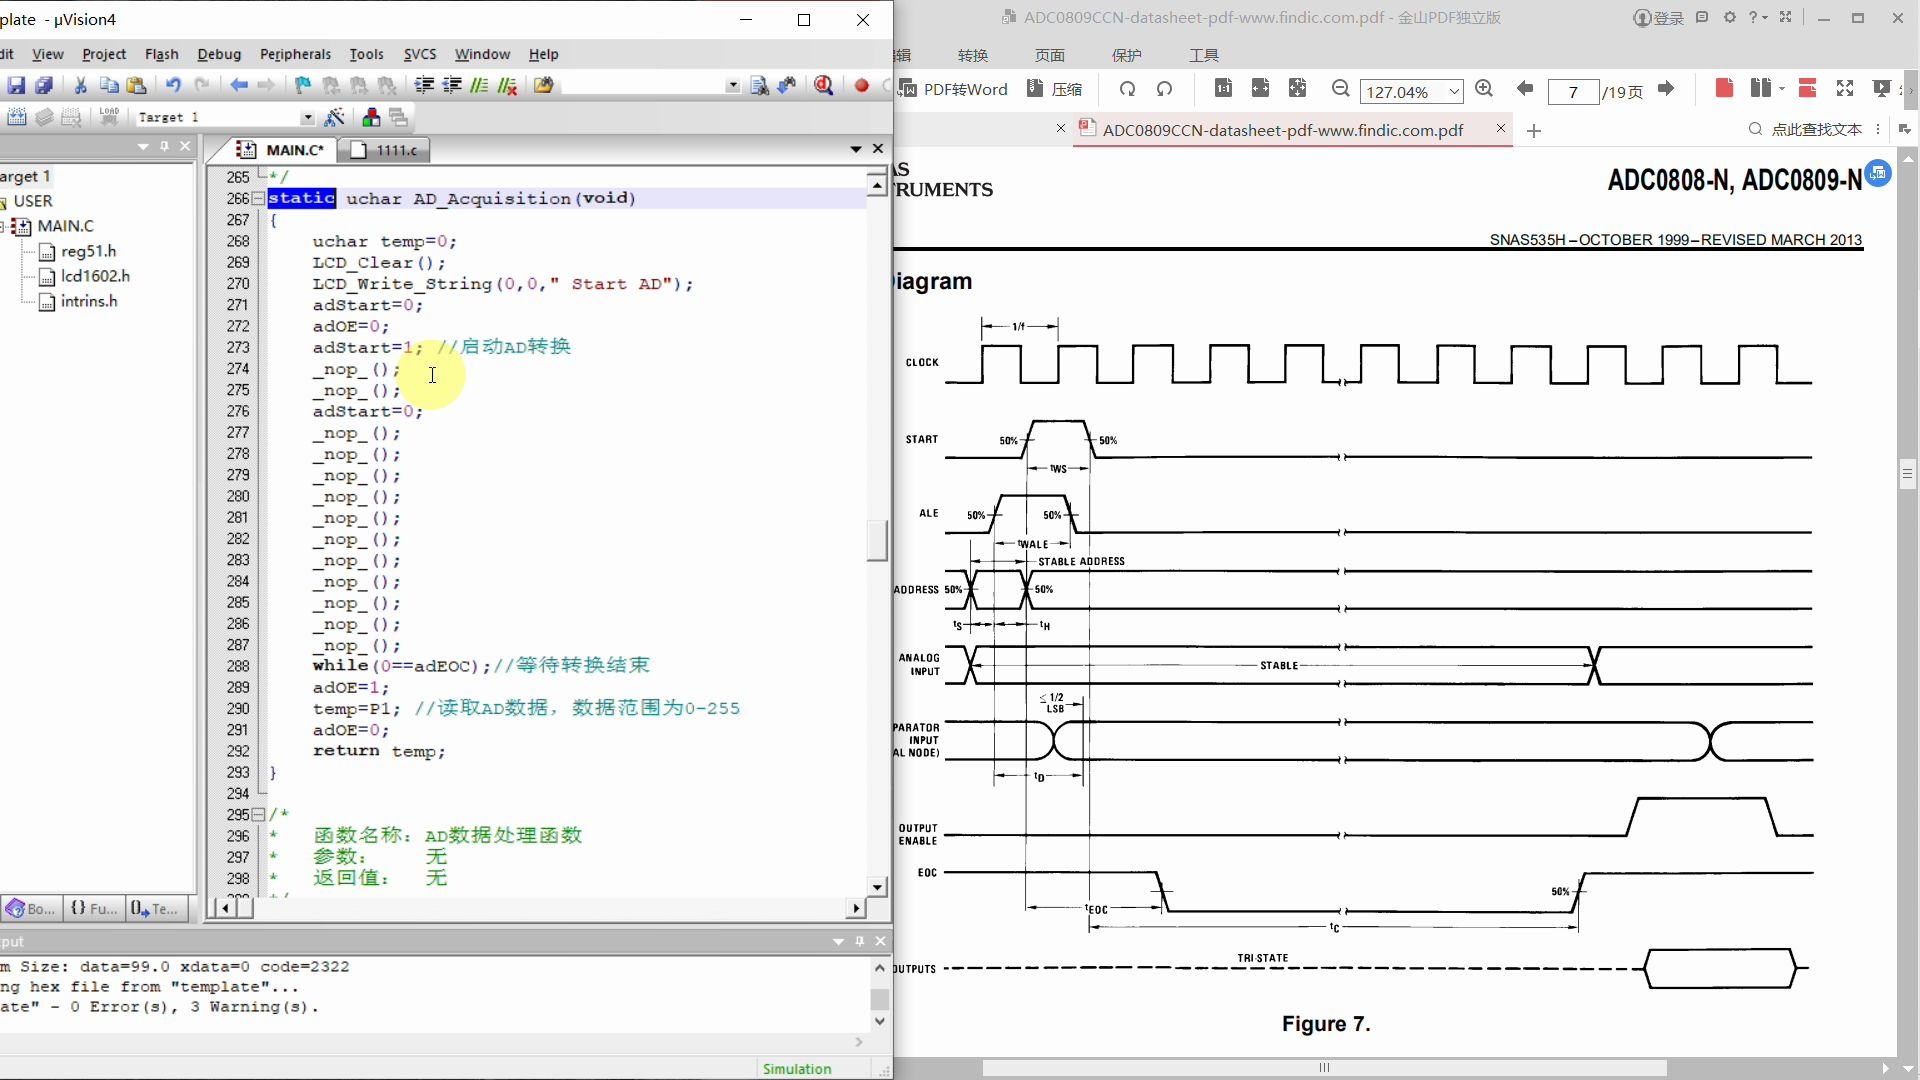Screen dimensions: 1920x1080
Task: Go to next PDF page arrow
Action: 1666,89
